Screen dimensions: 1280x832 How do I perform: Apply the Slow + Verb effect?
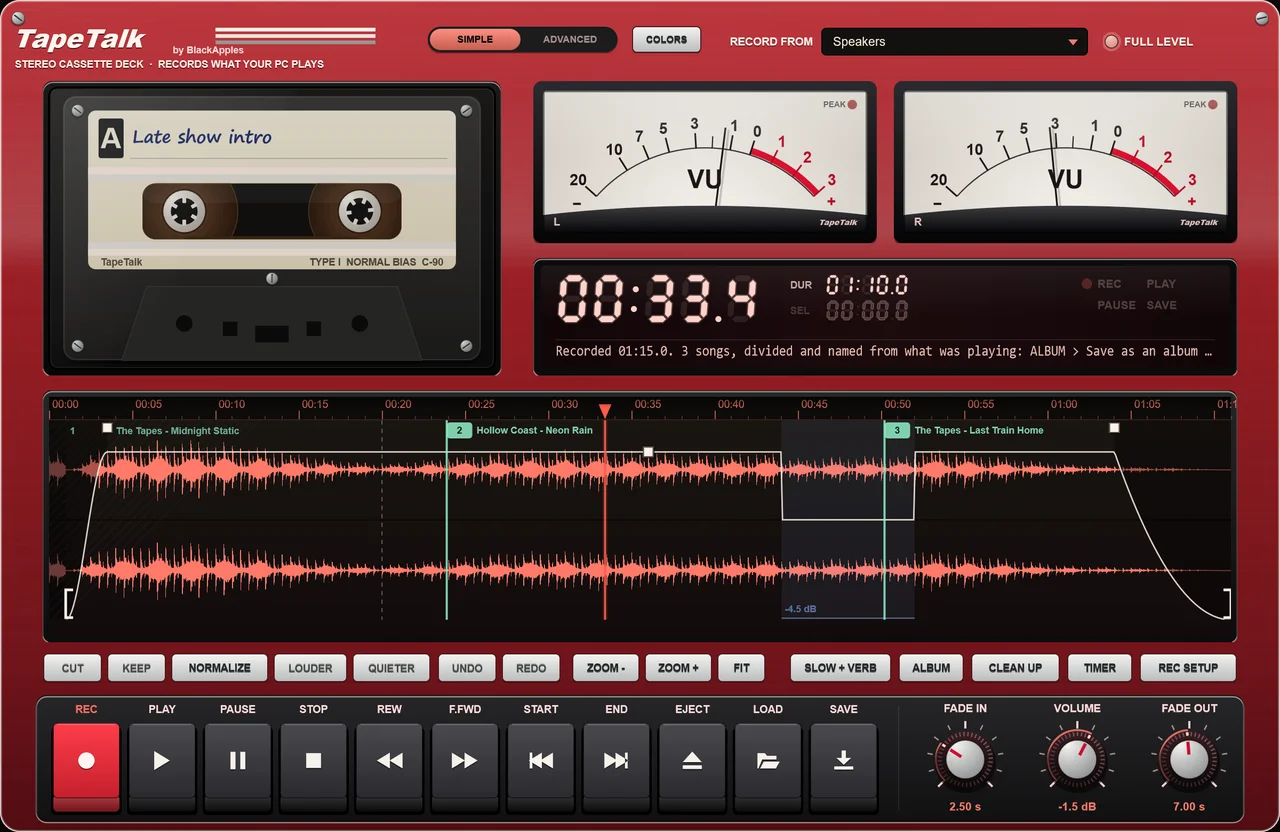pyautogui.click(x=840, y=668)
